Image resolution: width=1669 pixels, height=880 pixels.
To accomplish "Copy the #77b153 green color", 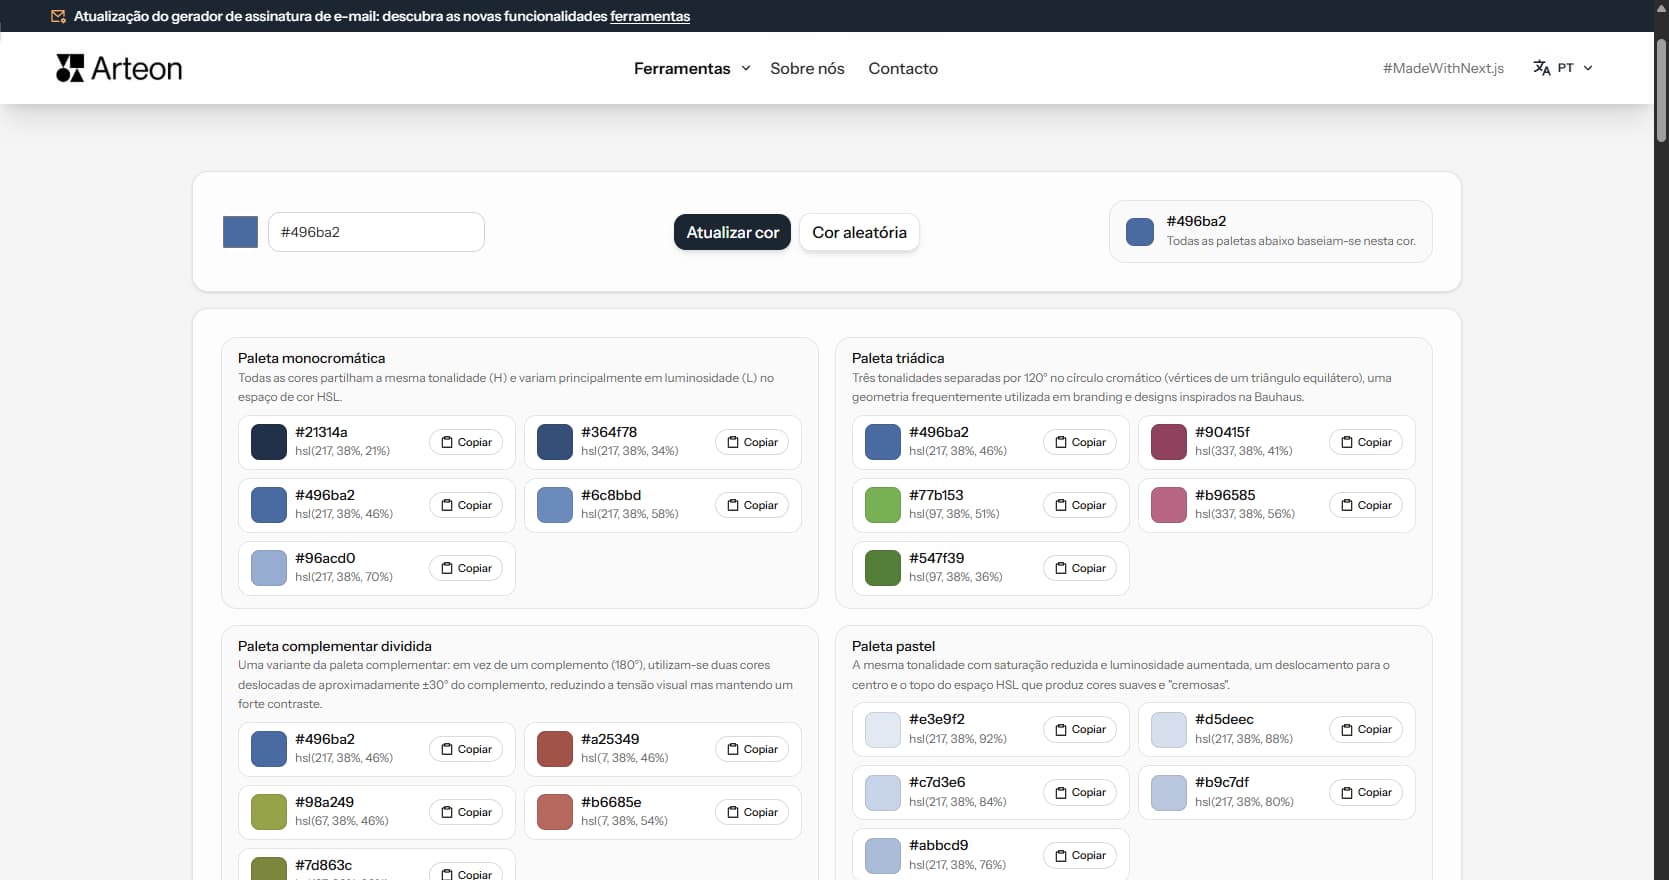I will click(1079, 505).
